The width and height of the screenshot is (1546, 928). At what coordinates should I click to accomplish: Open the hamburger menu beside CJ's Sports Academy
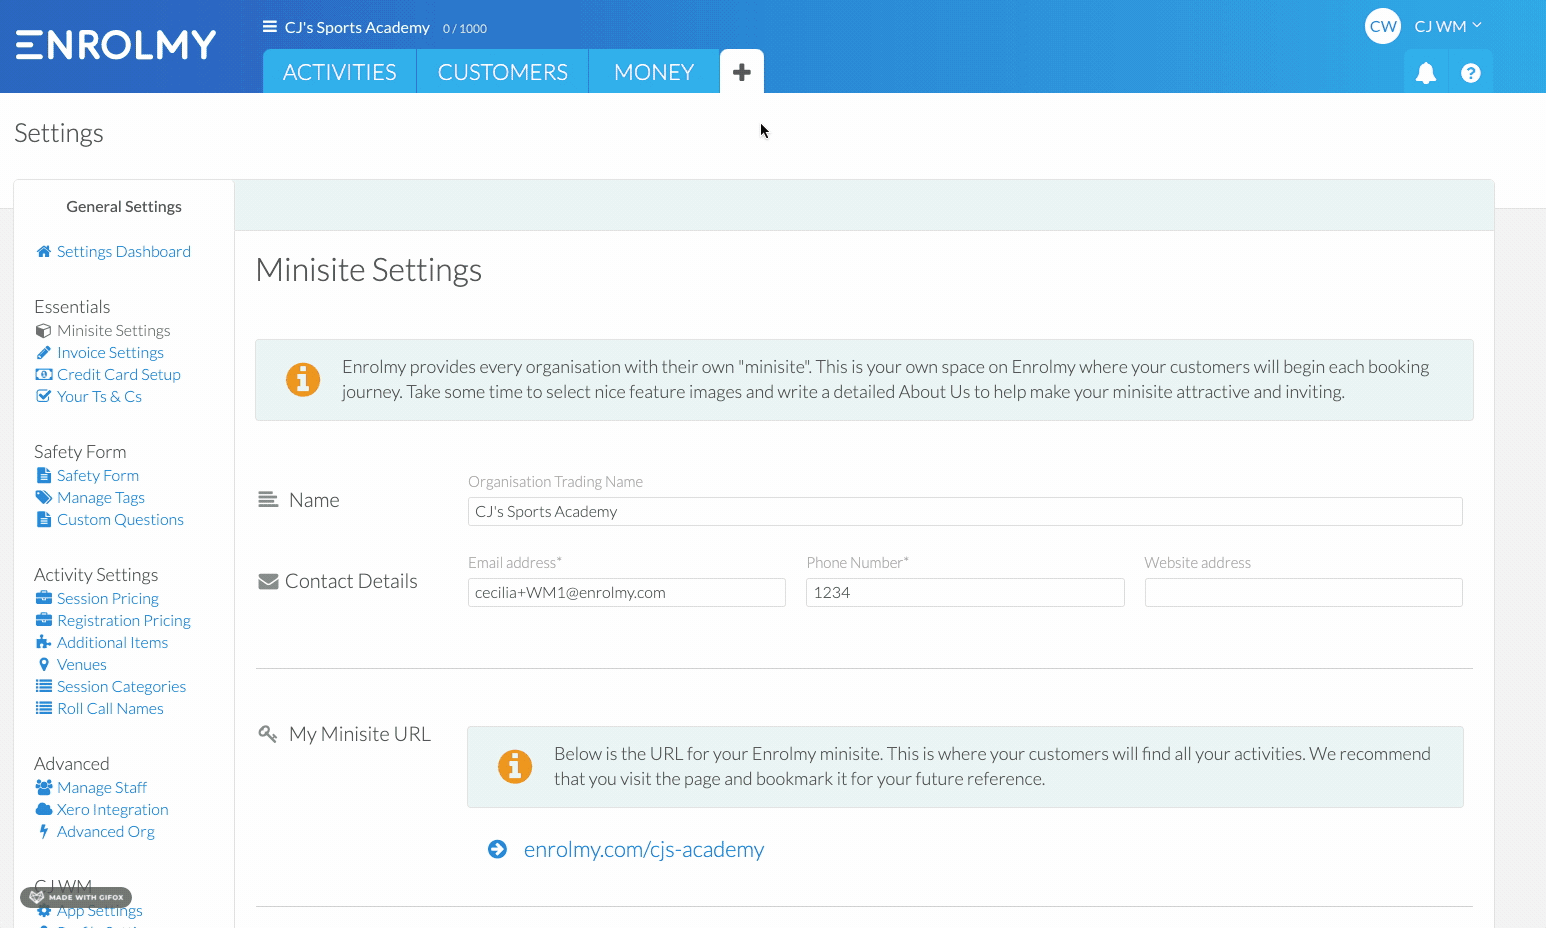point(270,27)
